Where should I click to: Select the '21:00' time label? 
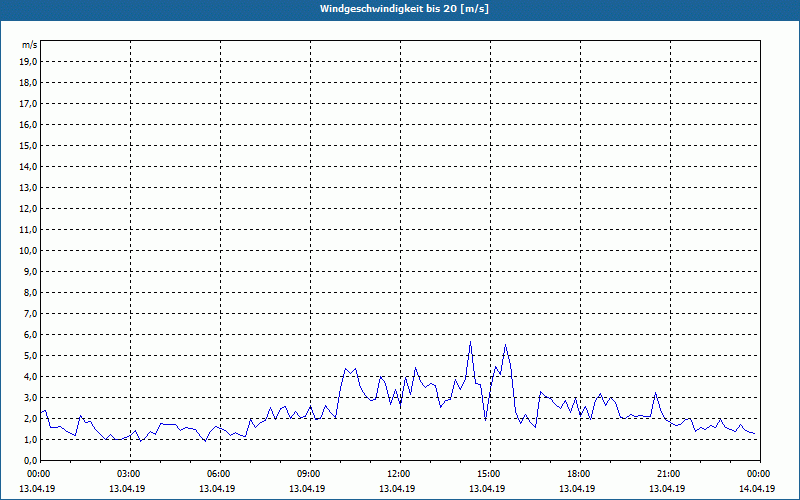pyautogui.click(x=670, y=474)
